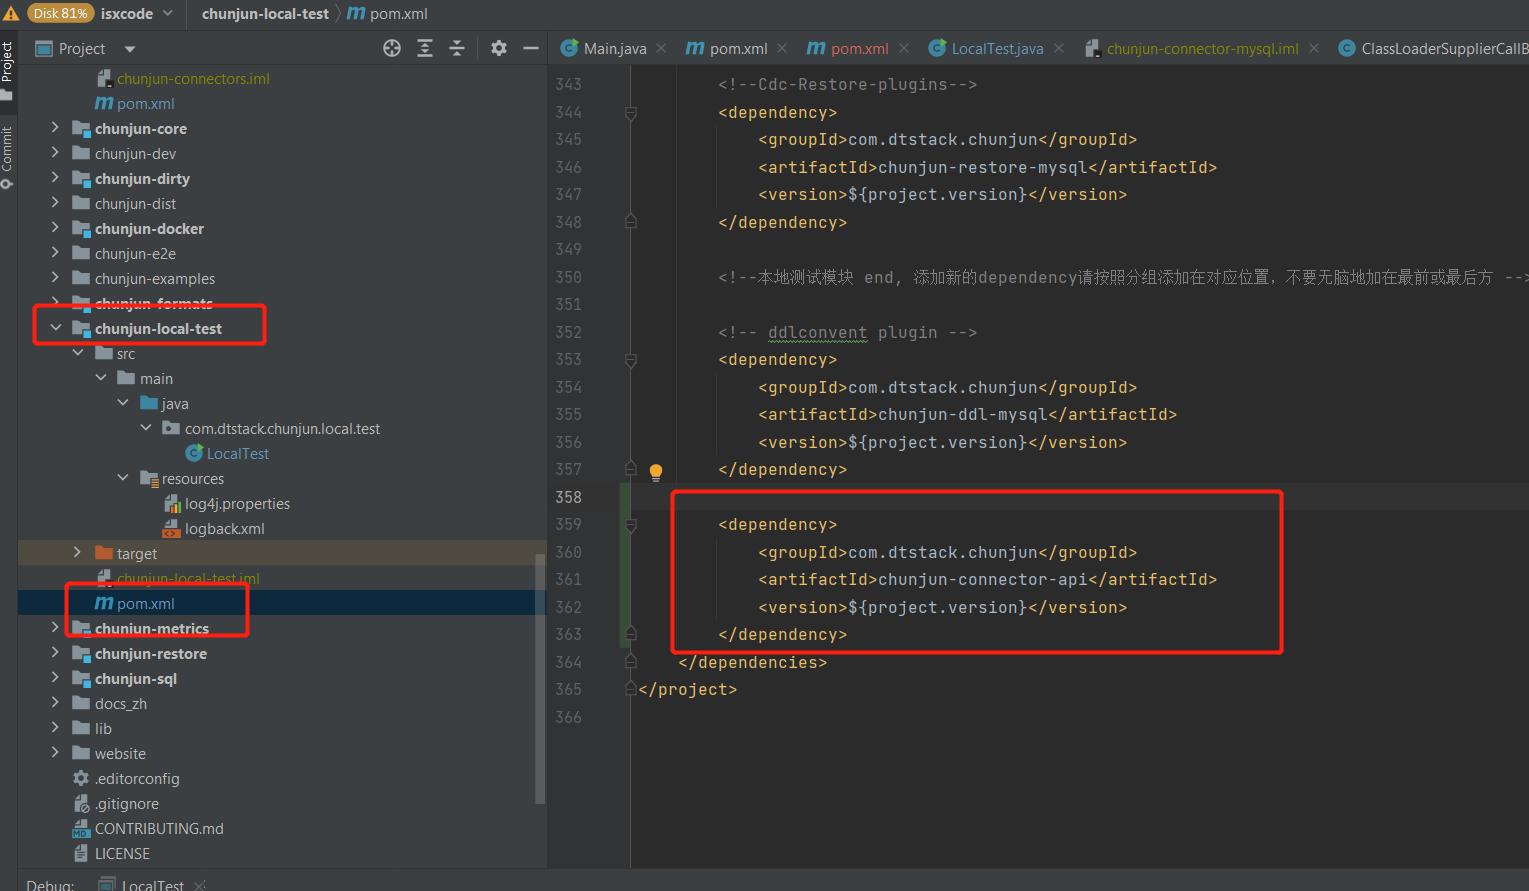The image size is (1529, 891).
Task: Open the Commit tool window sidebar
Action: pyautogui.click(x=7, y=156)
